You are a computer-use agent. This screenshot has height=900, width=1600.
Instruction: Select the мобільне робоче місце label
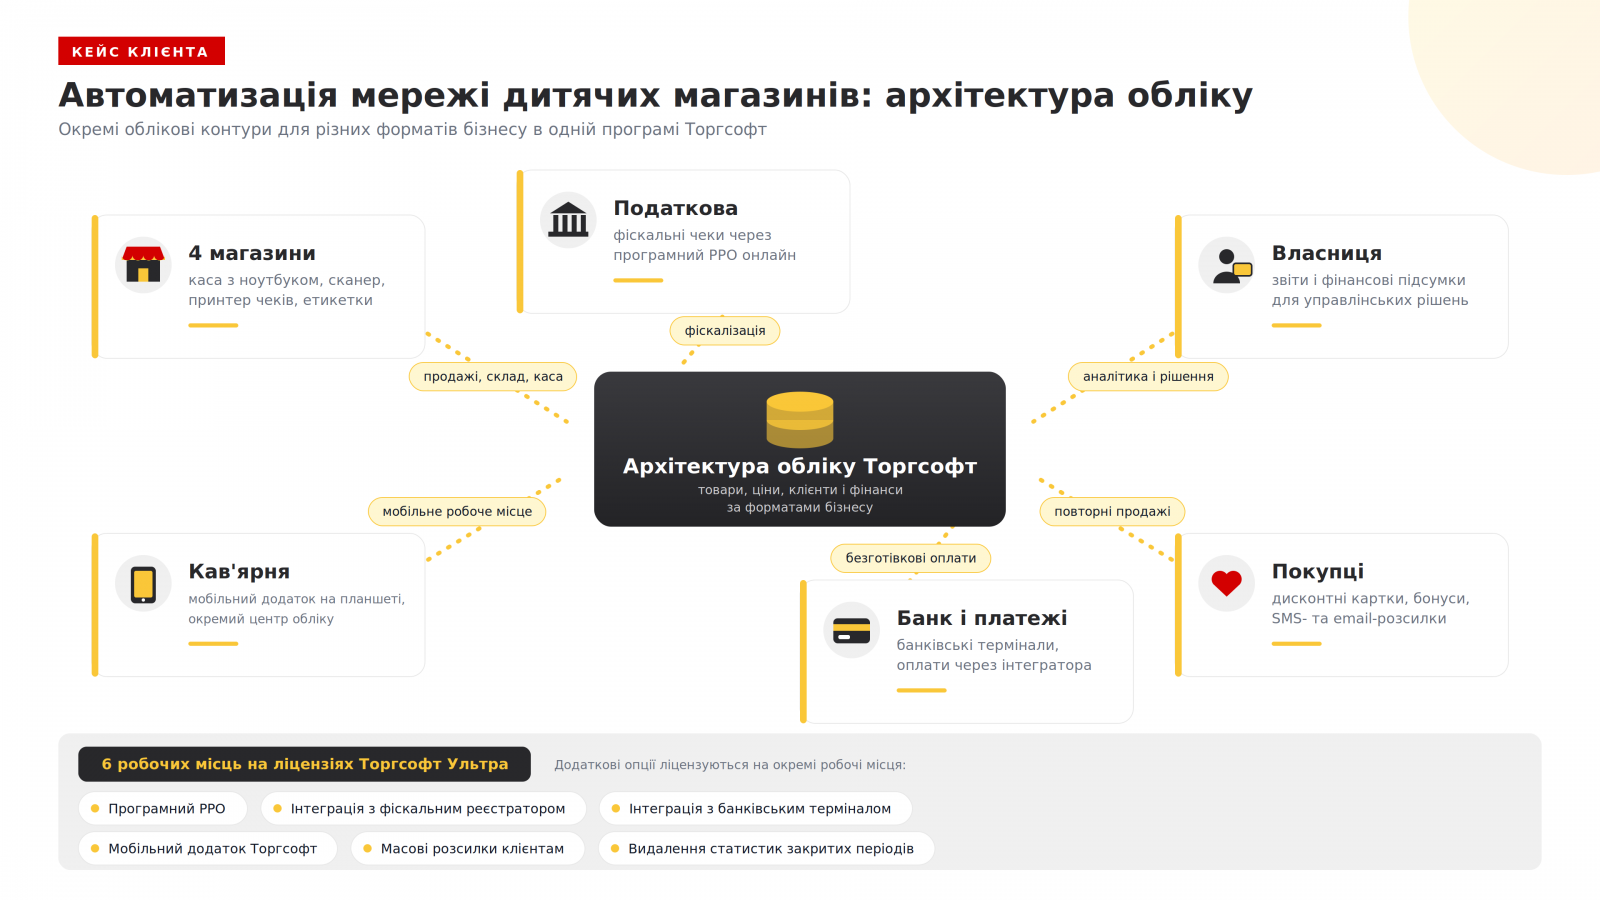pos(457,512)
